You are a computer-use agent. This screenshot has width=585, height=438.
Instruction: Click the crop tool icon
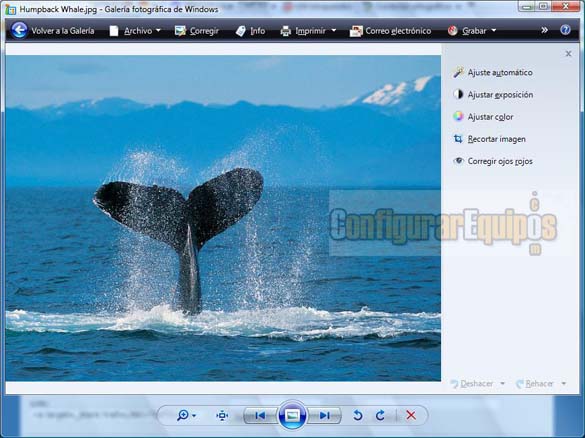(458, 139)
